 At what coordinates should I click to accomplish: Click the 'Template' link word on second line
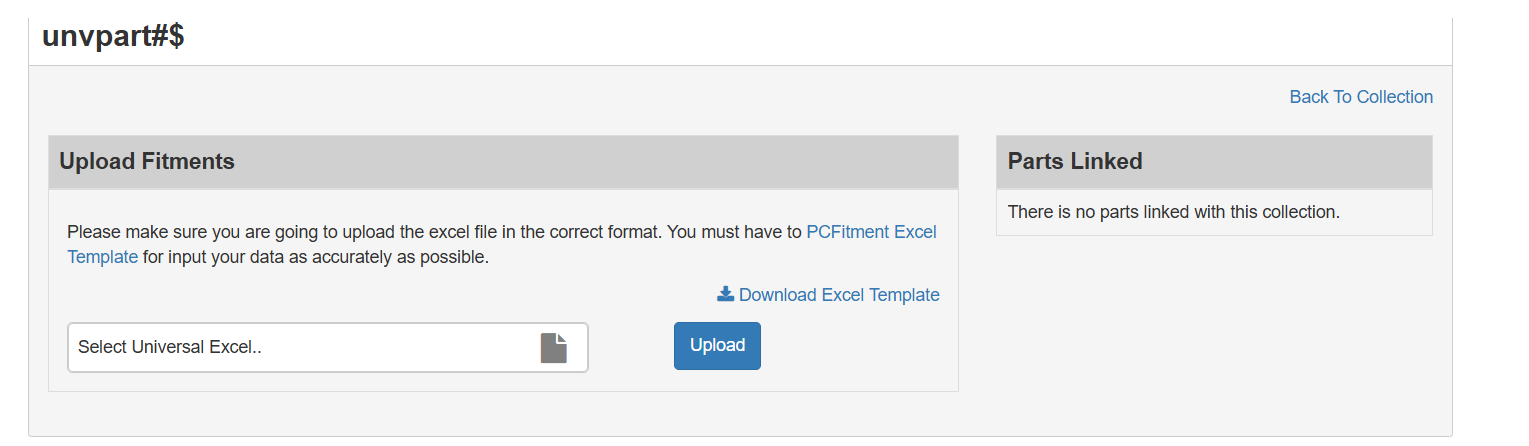[x=102, y=257]
